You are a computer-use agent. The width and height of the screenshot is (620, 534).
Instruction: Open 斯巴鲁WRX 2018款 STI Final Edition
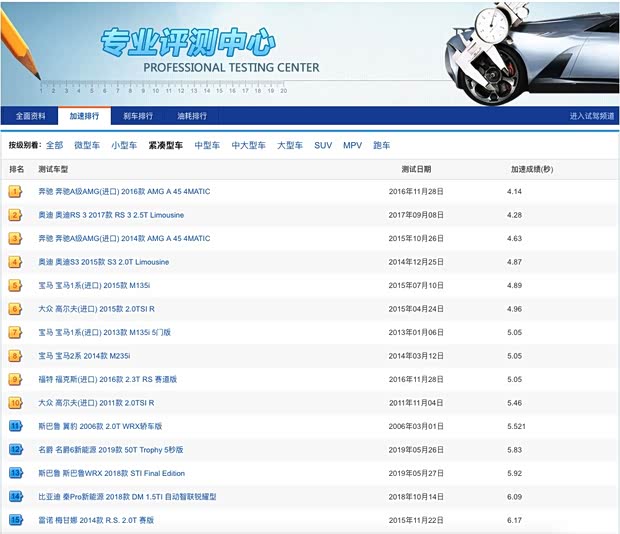click(x=112, y=474)
